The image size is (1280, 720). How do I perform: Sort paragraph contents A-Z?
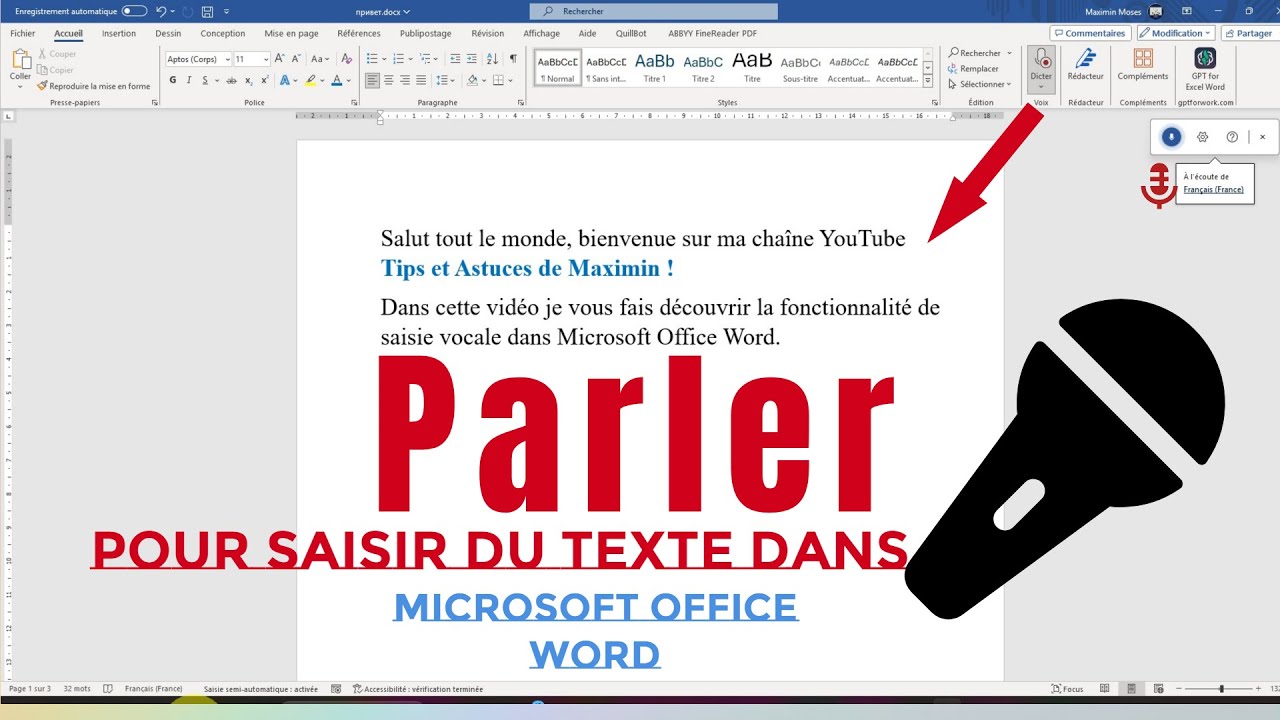coord(492,59)
